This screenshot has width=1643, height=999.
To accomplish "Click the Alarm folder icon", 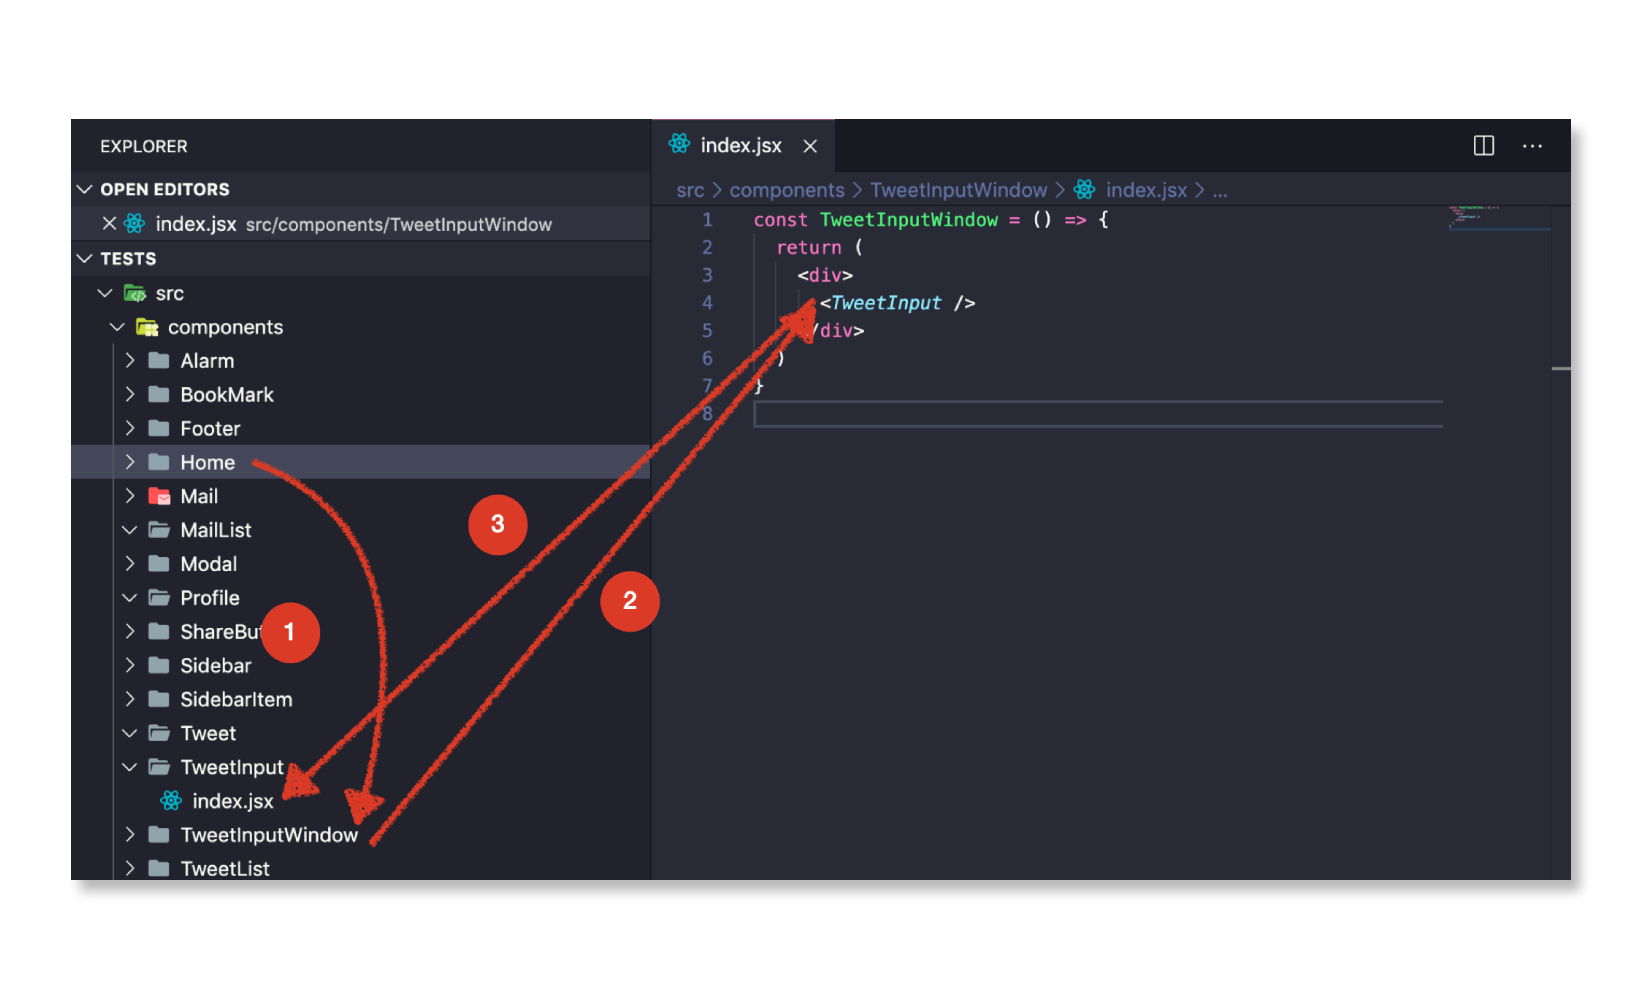I will (159, 361).
